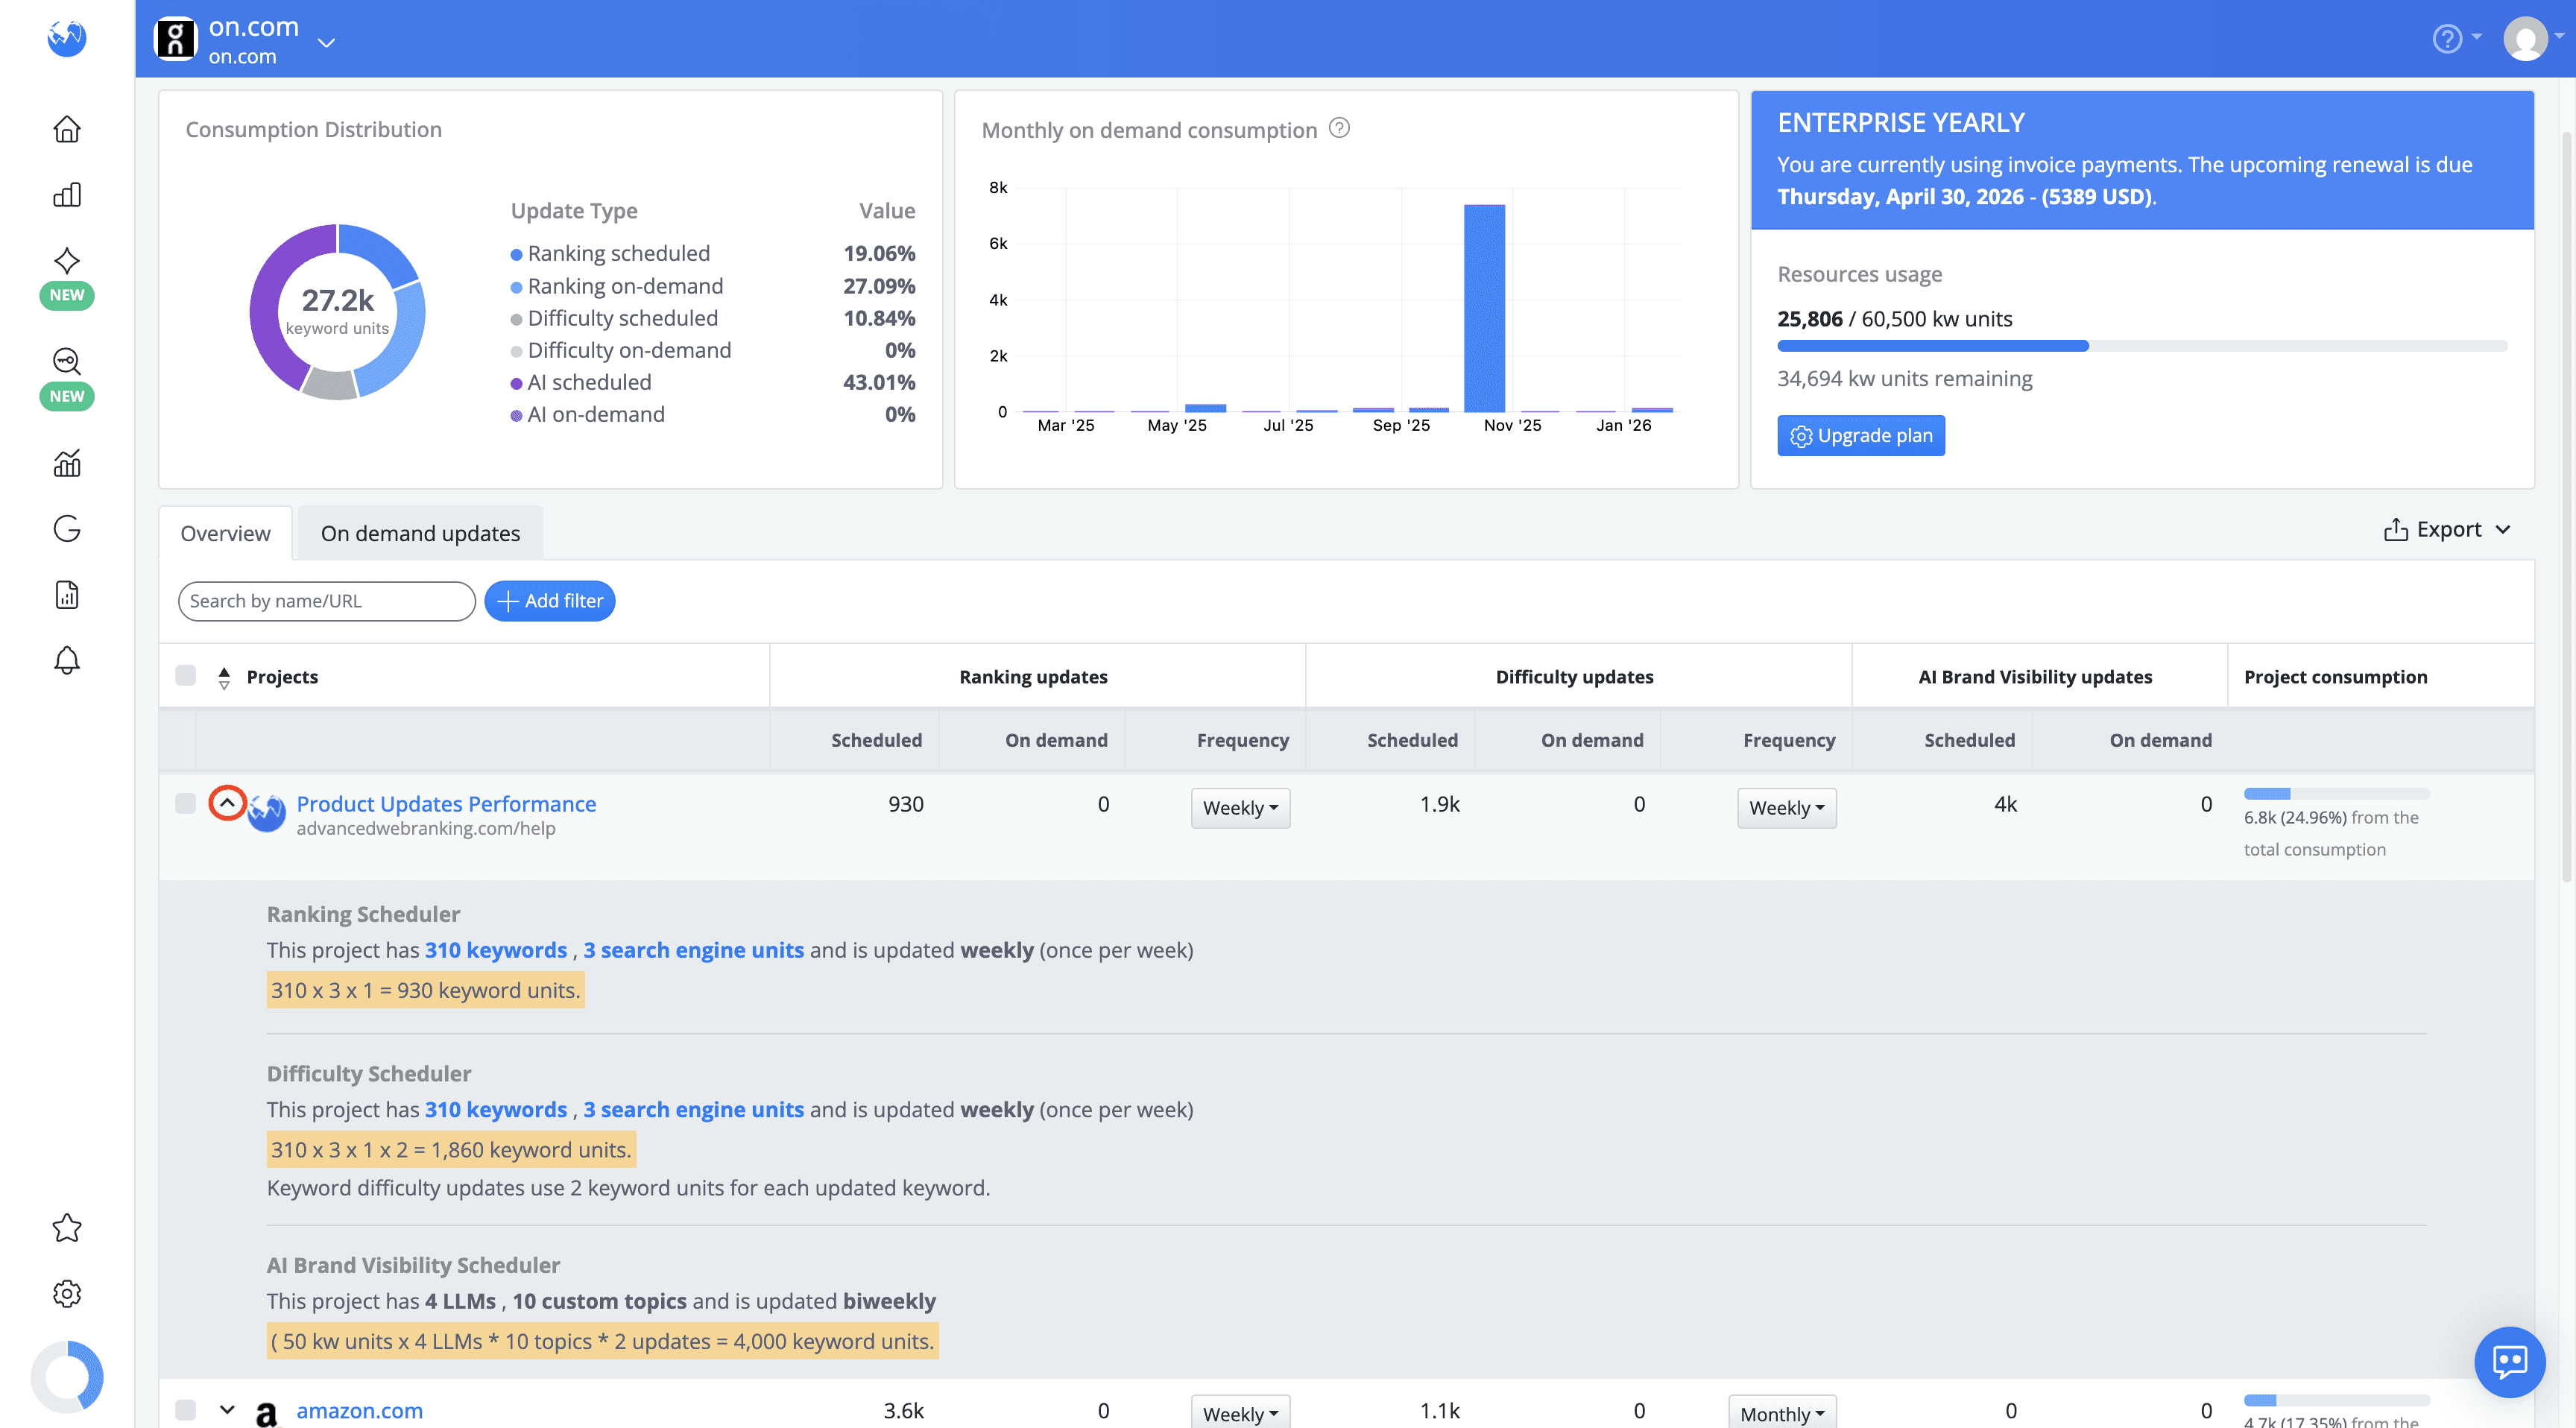Open the Google integrations section

pos(66,529)
